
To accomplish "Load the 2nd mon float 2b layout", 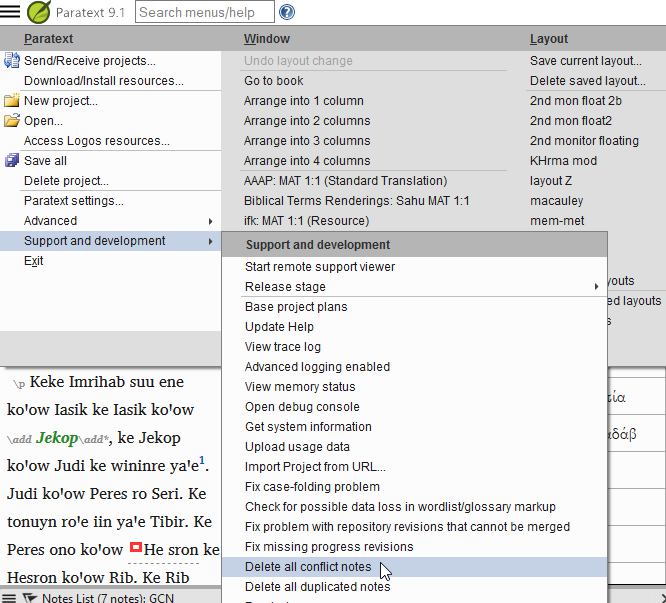I will click(576, 101).
